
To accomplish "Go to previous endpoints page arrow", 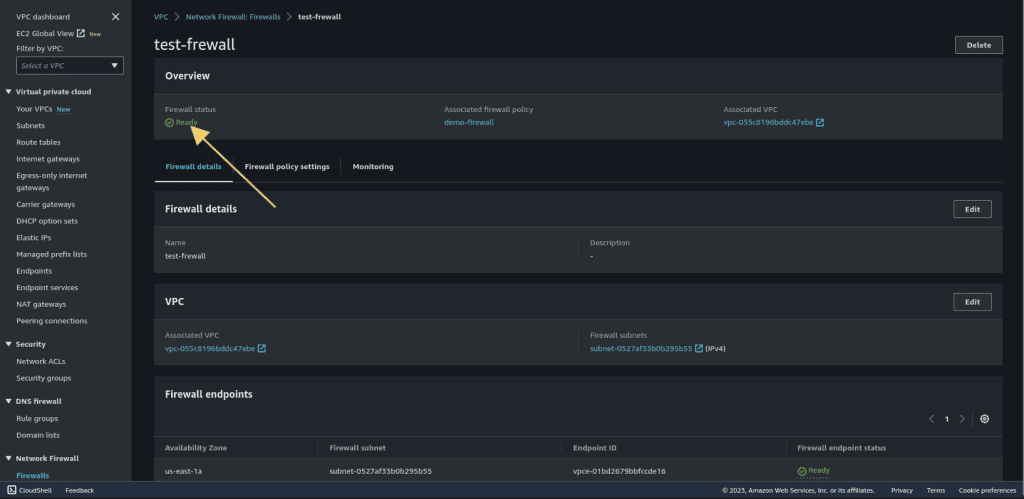I will pyautogui.click(x=931, y=419).
